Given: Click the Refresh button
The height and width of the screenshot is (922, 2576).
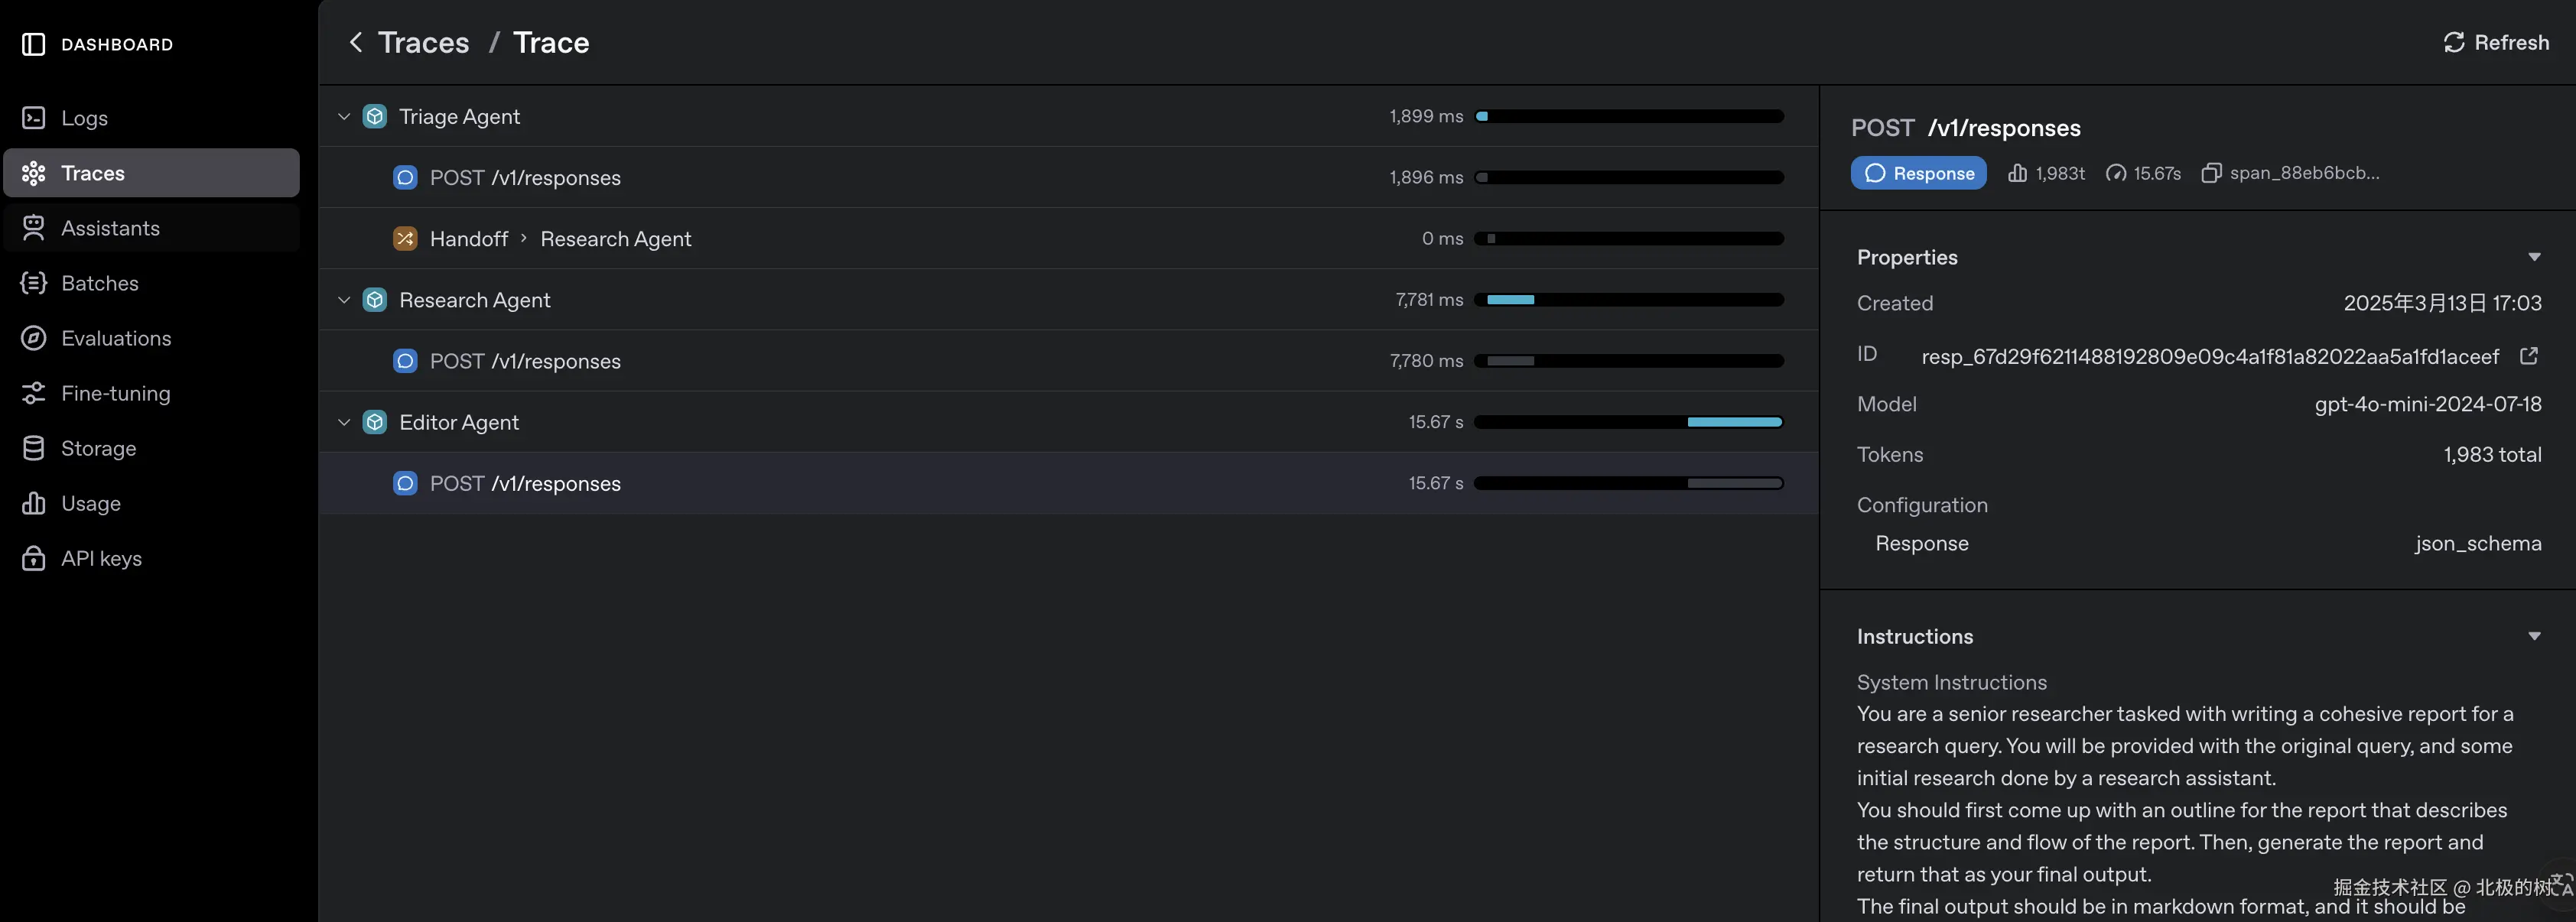Looking at the screenshot, I should [2496, 43].
